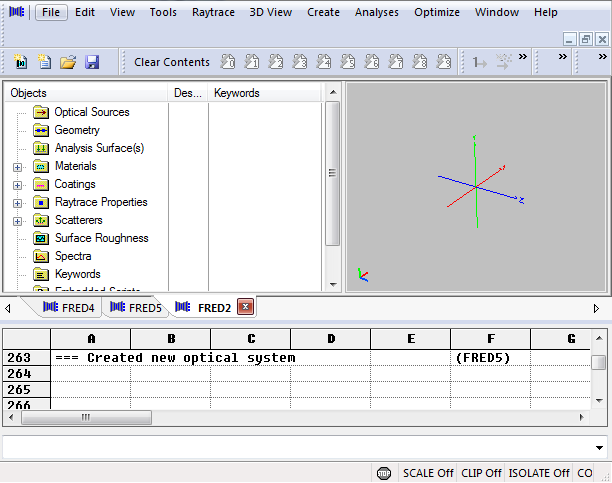Image resolution: width=612 pixels, height=483 pixels.
Task: Expand the Raytrace Properties tree node
Action: (x=17, y=203)
